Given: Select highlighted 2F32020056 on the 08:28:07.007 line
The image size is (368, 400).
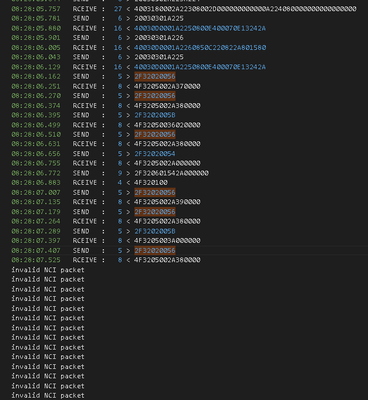Looking at the screenshot, I should (x=155, y=192).
